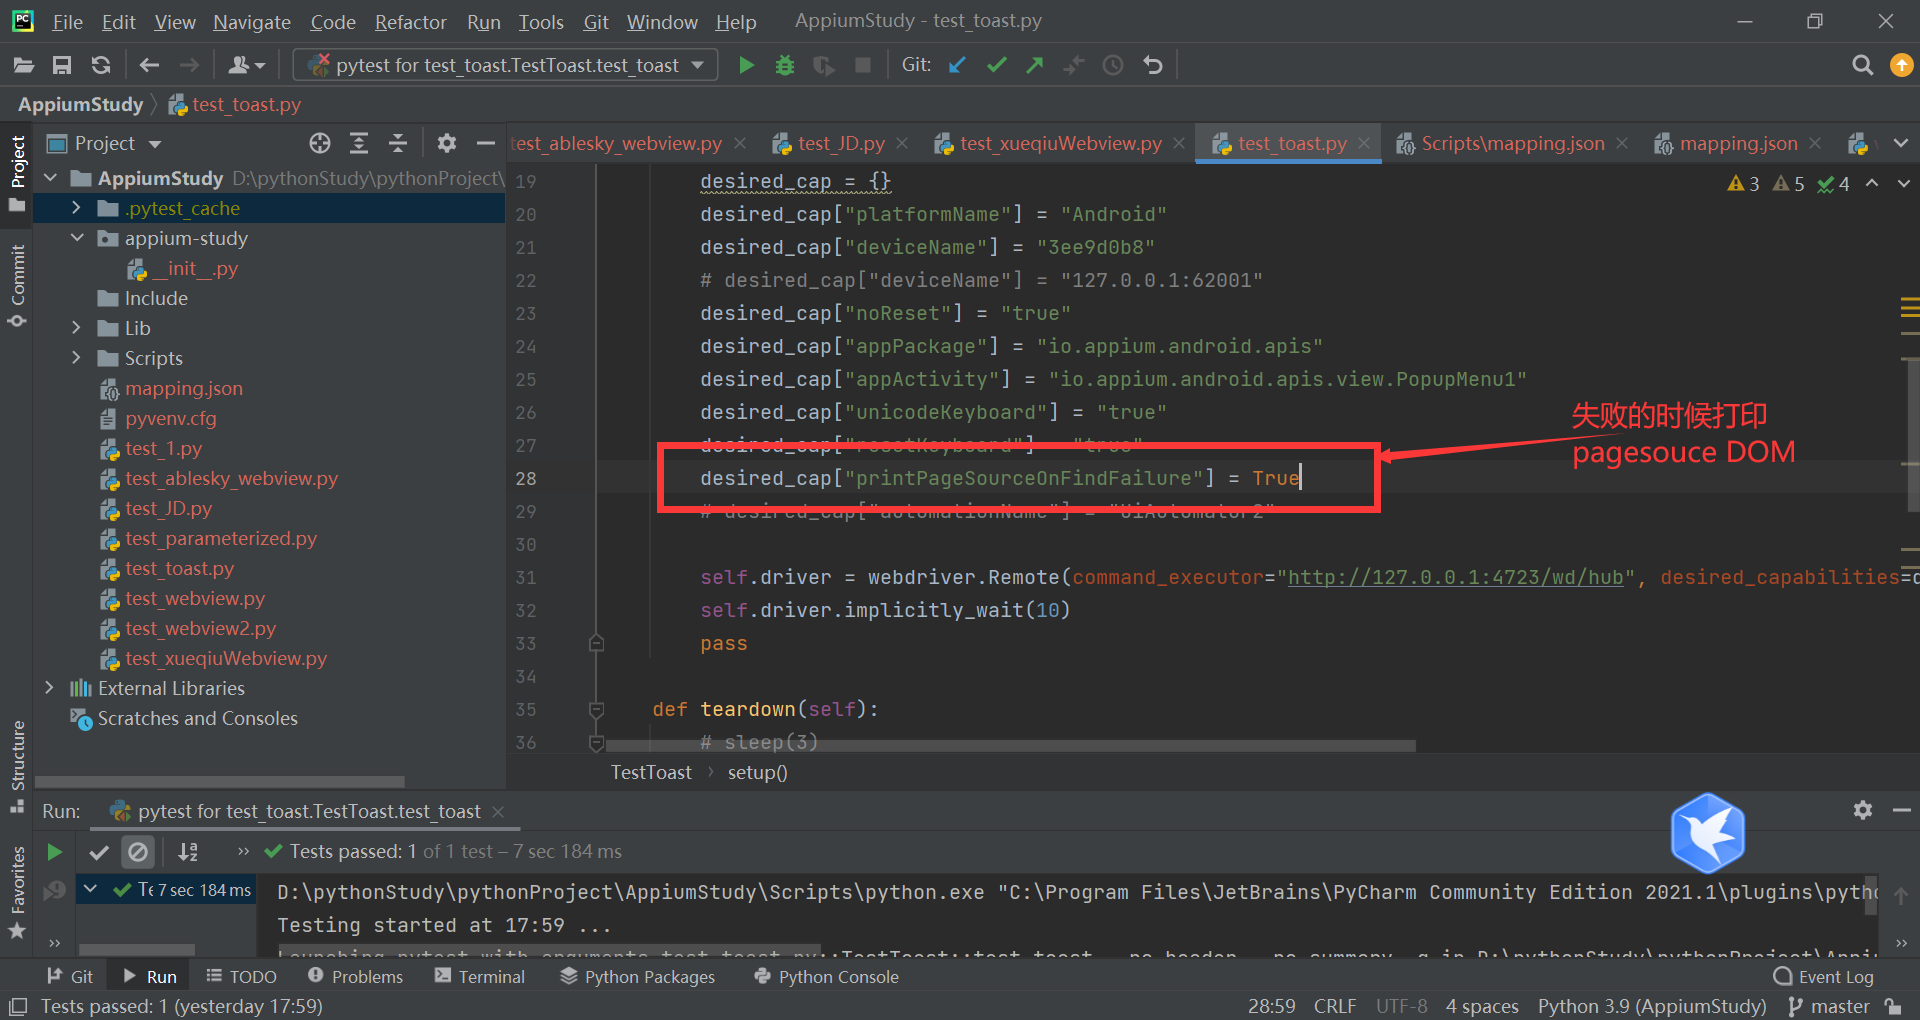The width and height of the screenshot is (1920, 1020).
Task: Toggle the test sort order button in Run panel
Action: [x=188, y=852]
